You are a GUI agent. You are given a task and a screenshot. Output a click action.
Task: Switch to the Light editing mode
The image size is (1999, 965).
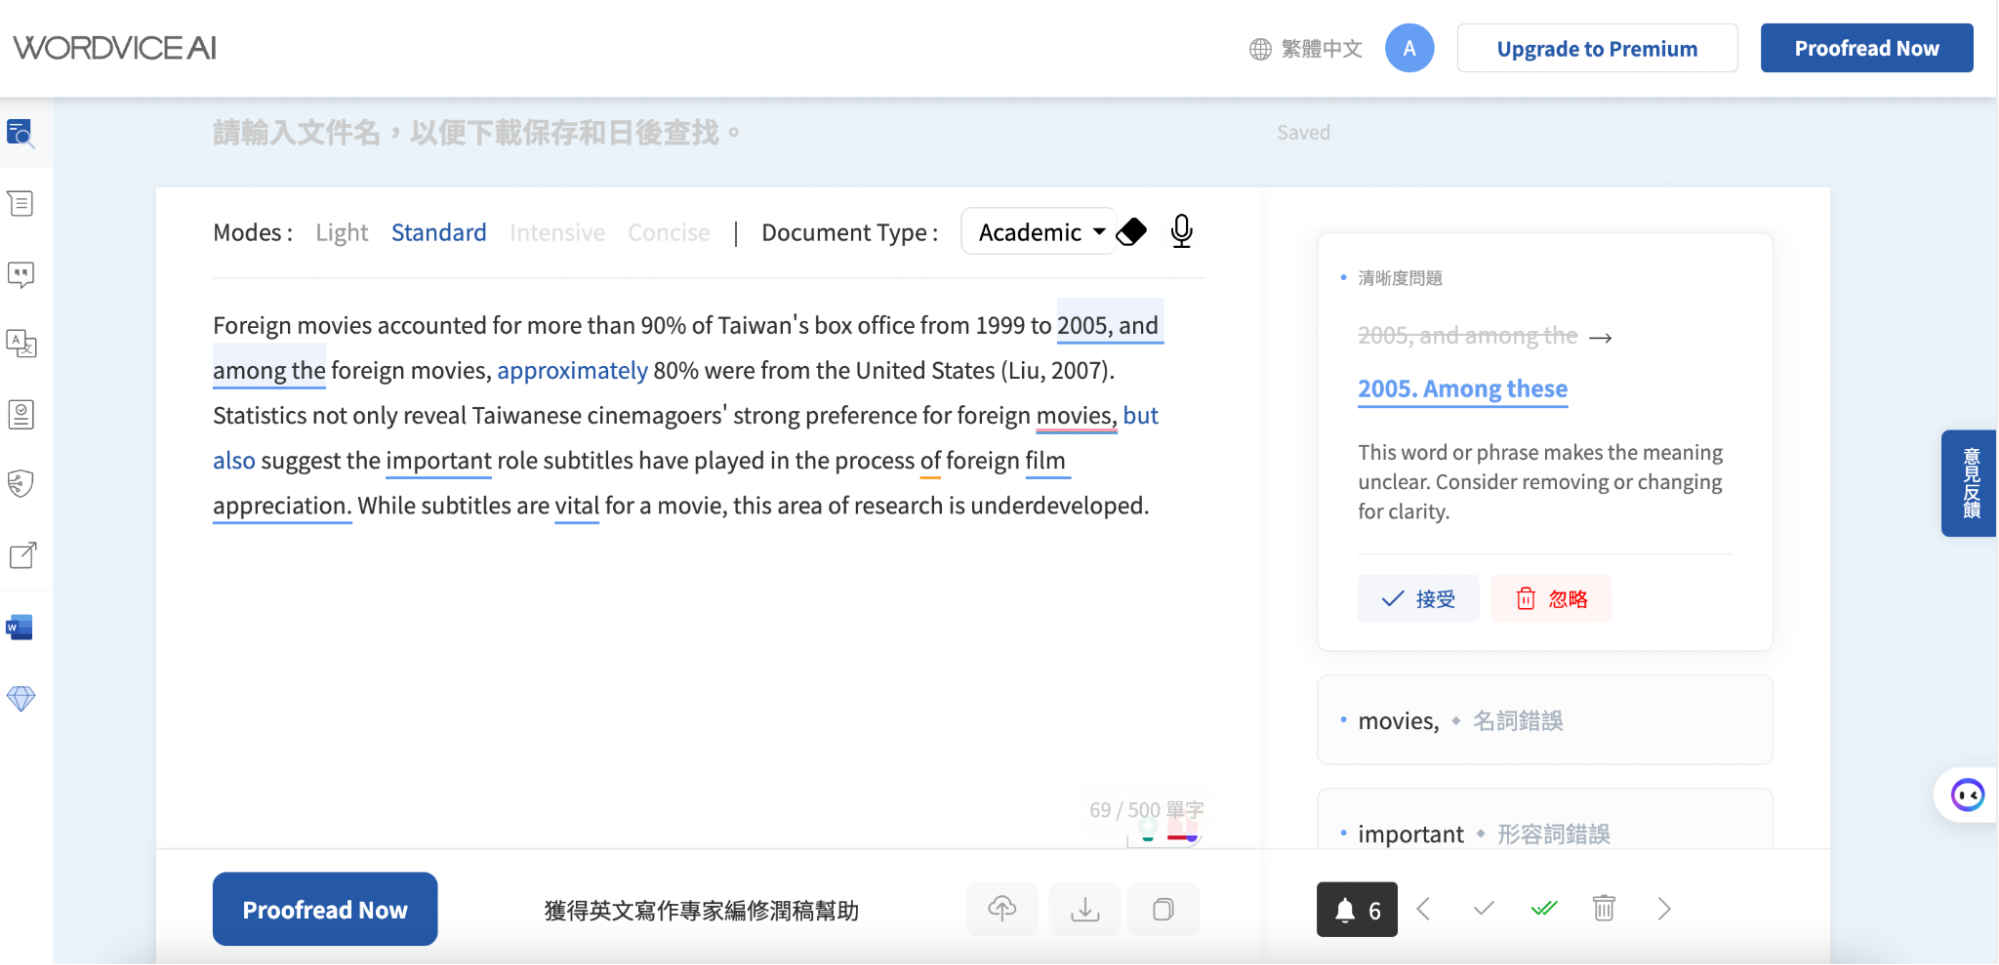[x=341, y=231]
